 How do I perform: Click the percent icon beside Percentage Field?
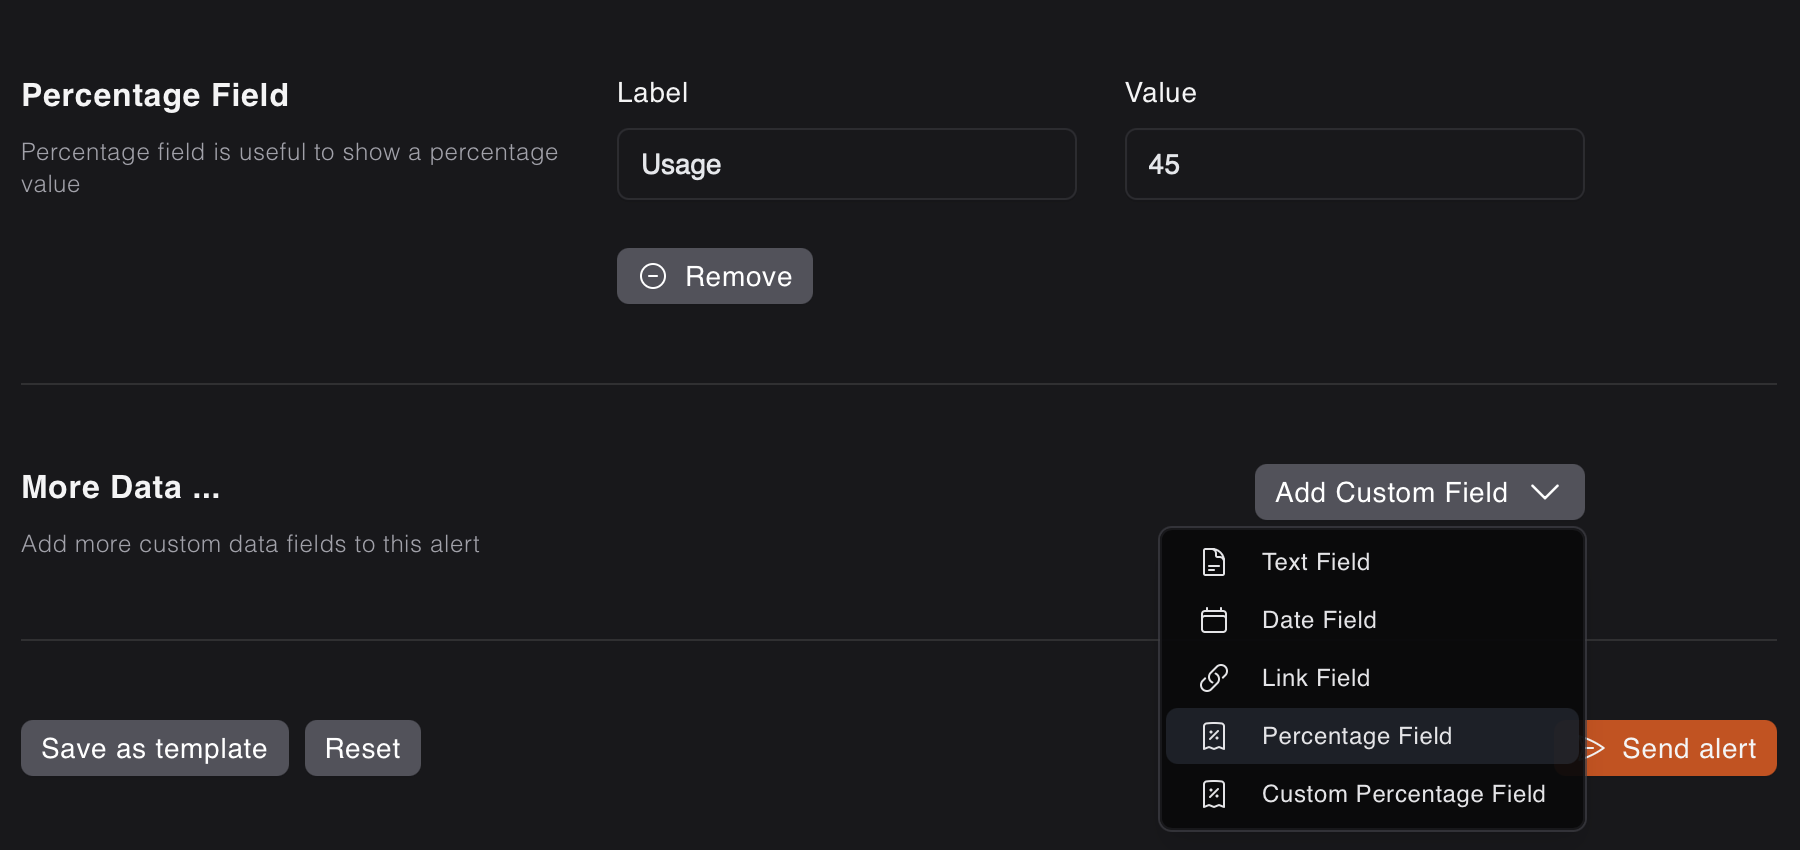(1213, 736)
